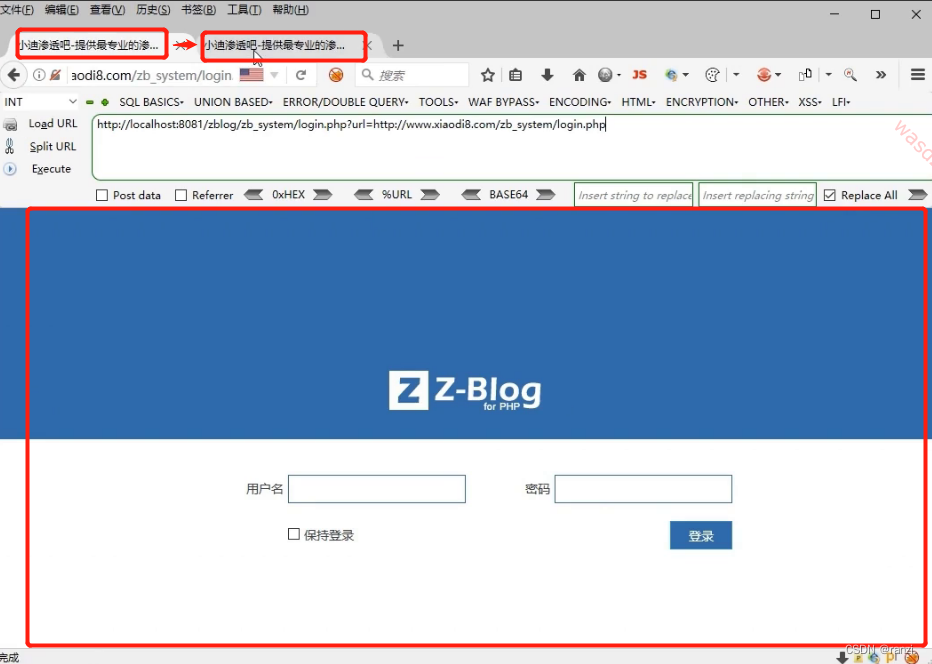Click the Split URL button
Image resolution: width=932 pixels, height=664 pixels.
coord(53,146)
